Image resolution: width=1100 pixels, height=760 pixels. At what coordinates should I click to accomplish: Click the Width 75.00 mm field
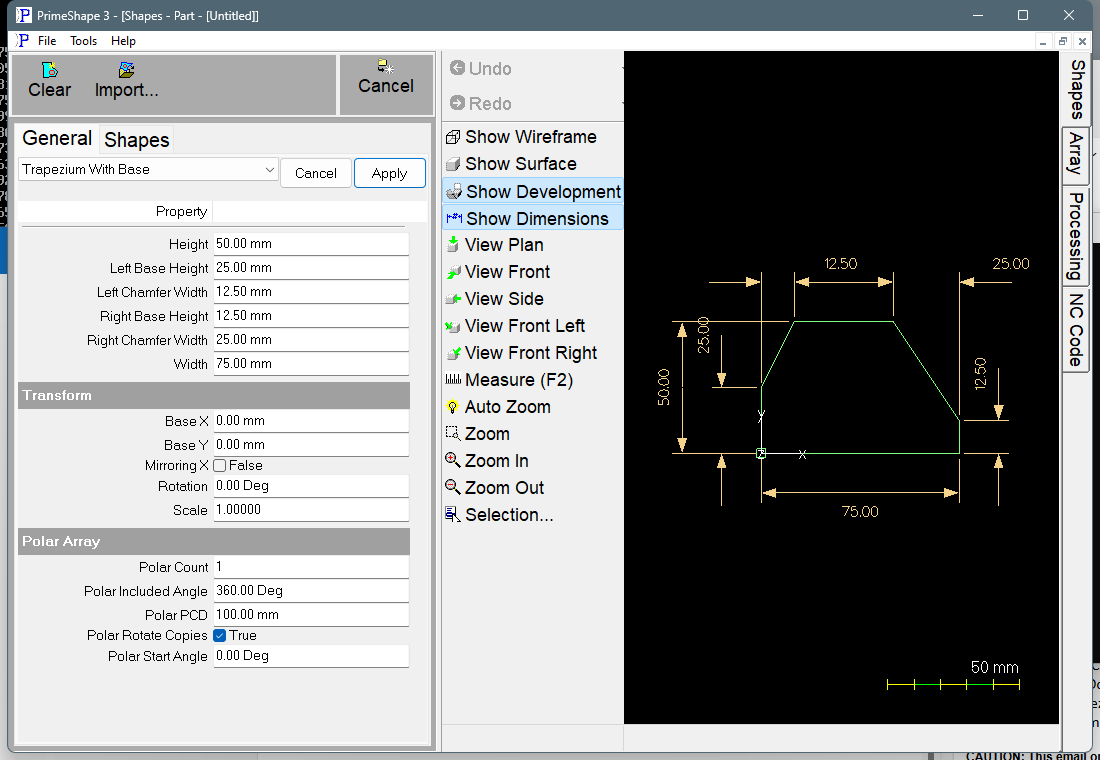[x=311, y=364]
